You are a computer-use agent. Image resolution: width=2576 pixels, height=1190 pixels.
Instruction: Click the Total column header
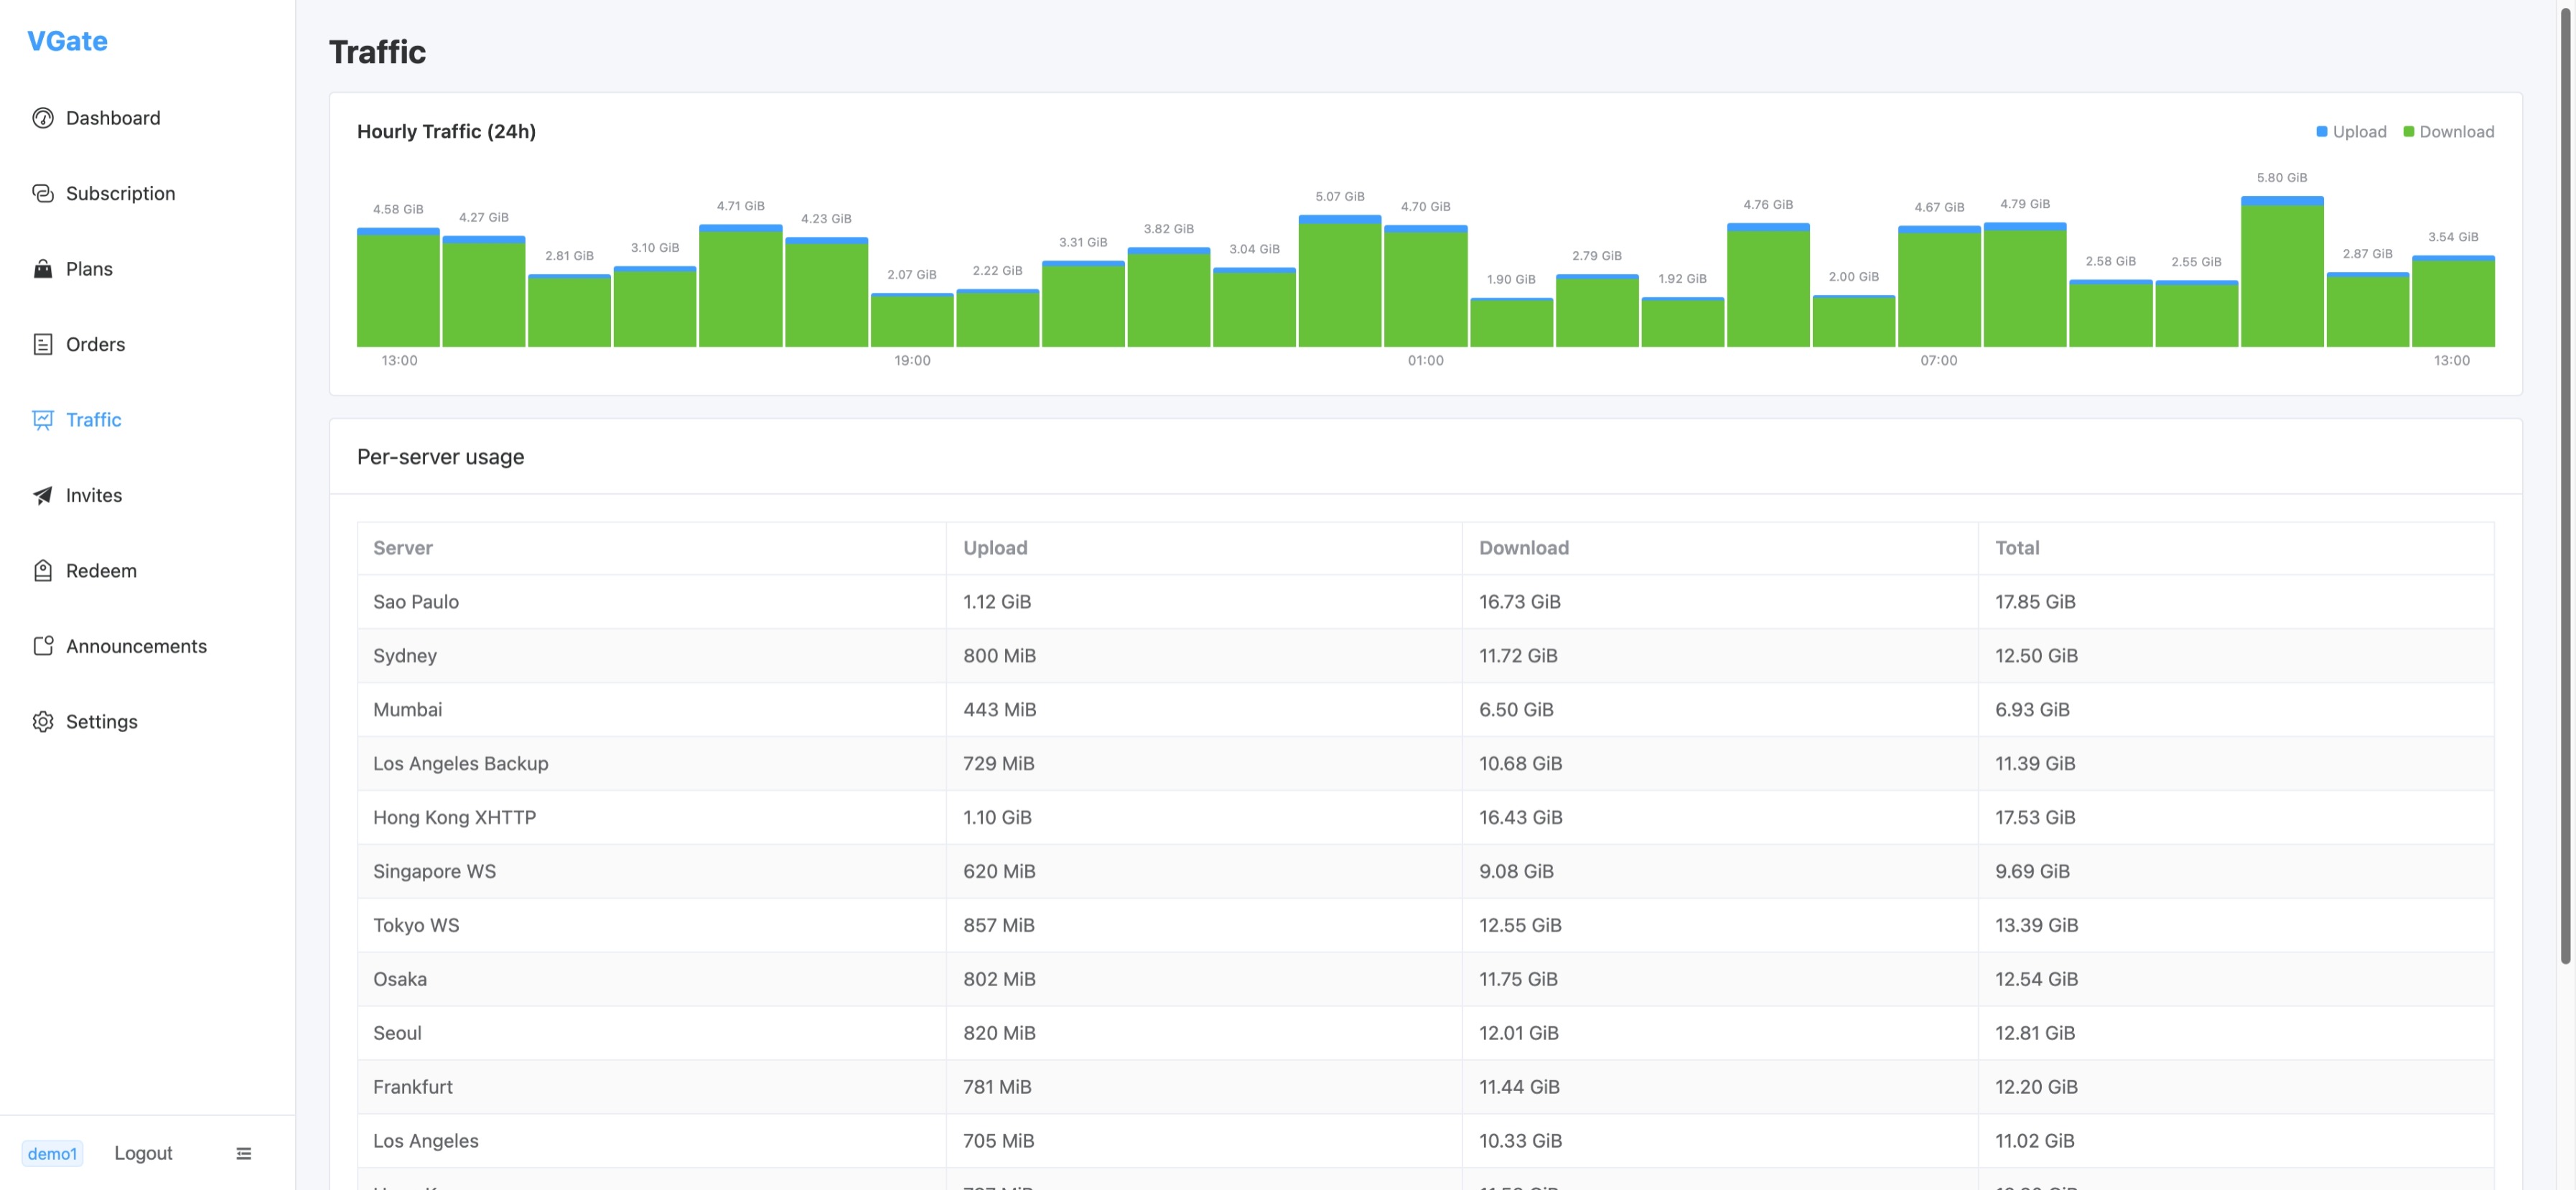(2017, 548)
